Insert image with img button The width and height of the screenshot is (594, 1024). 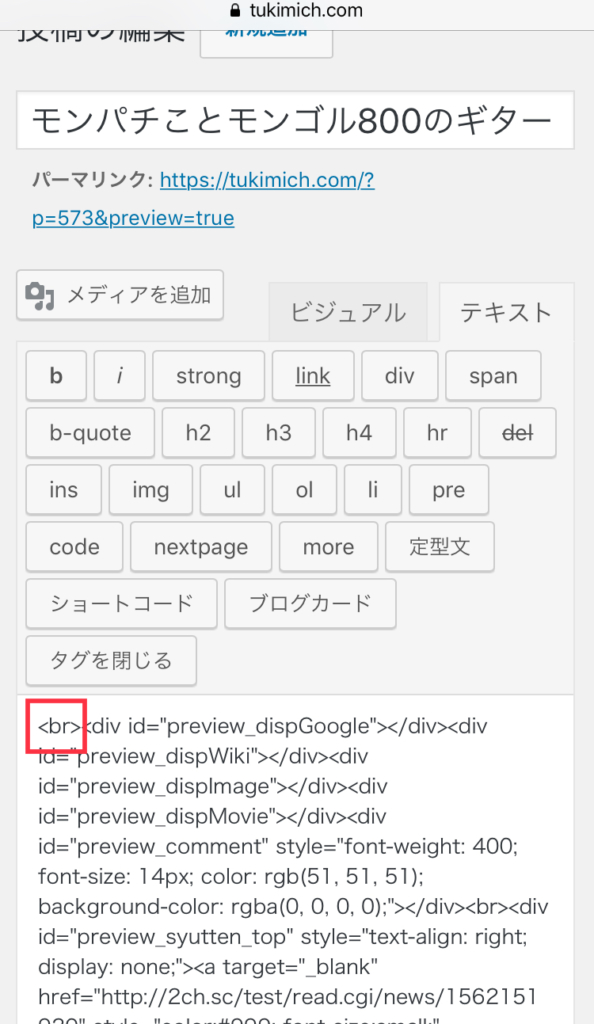click(151, 489)
